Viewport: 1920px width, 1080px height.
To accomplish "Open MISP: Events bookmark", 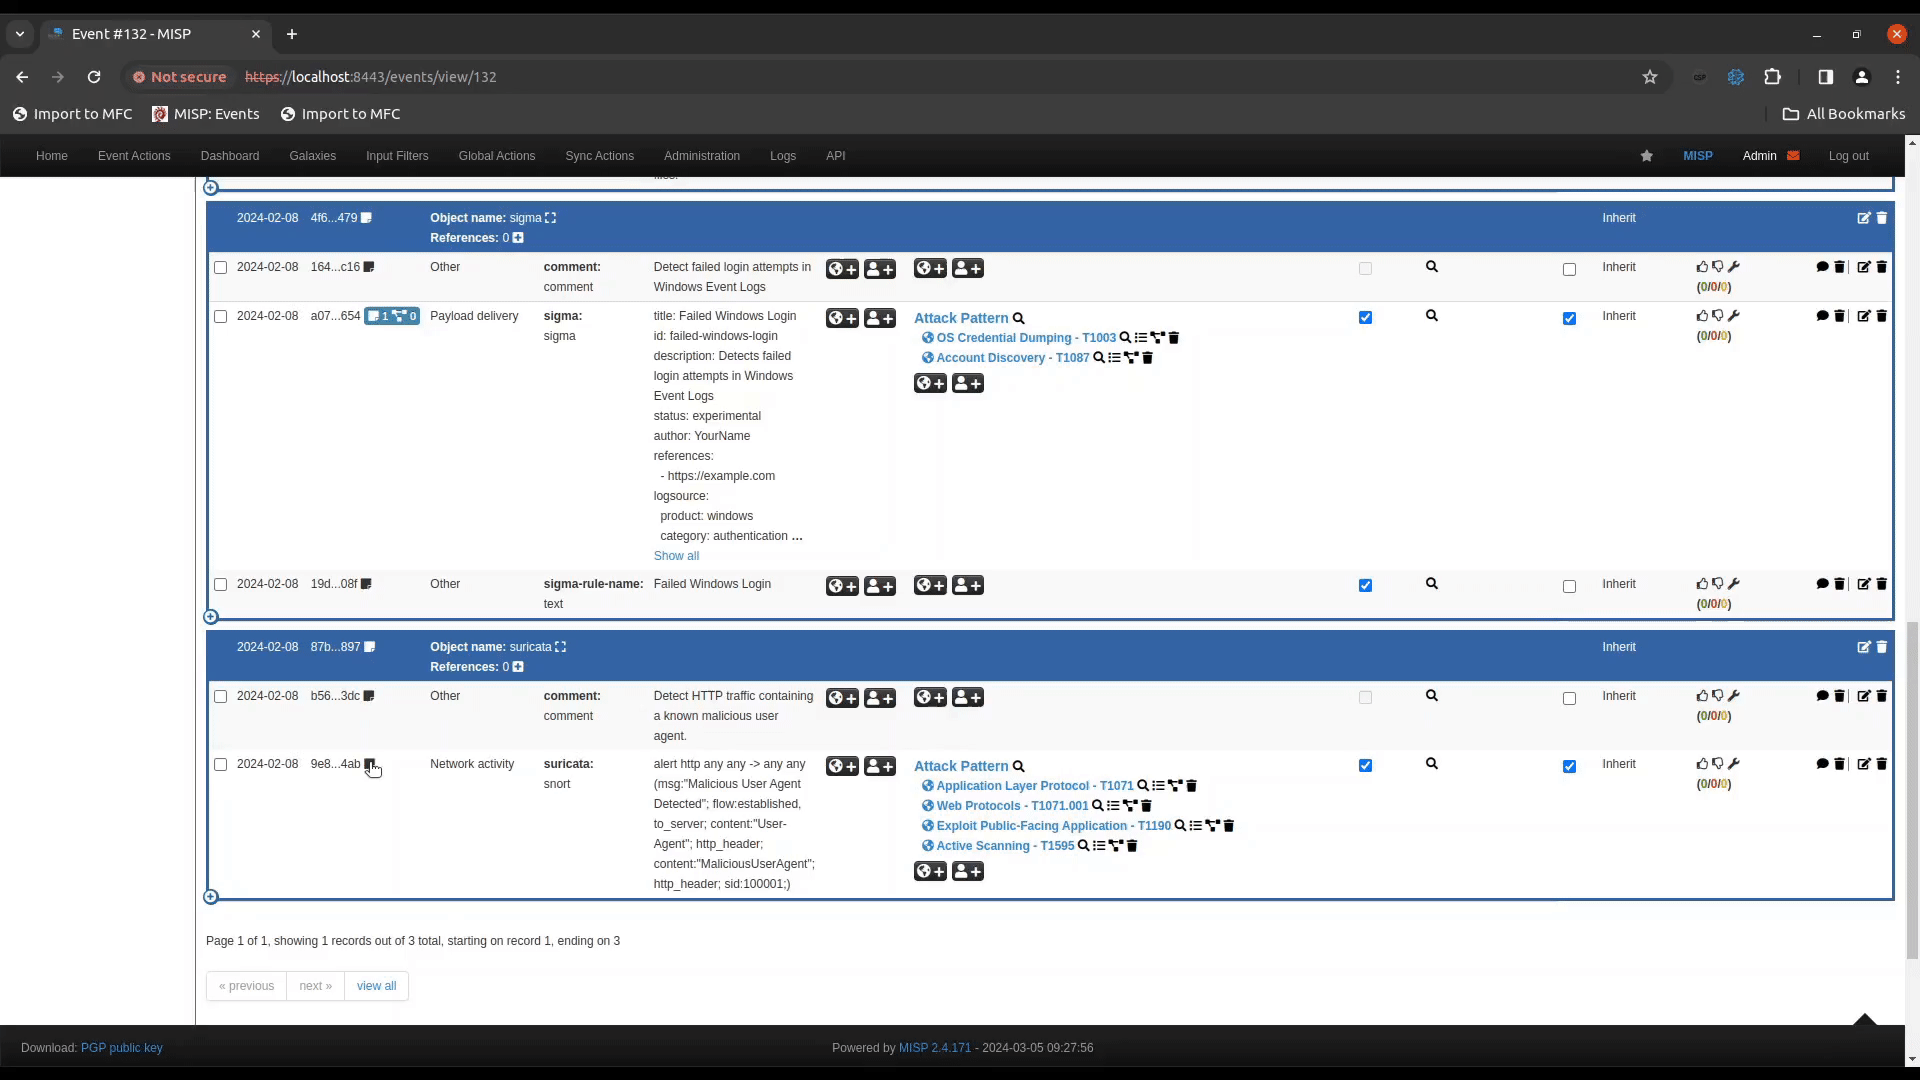I will [x=206, y=114].
